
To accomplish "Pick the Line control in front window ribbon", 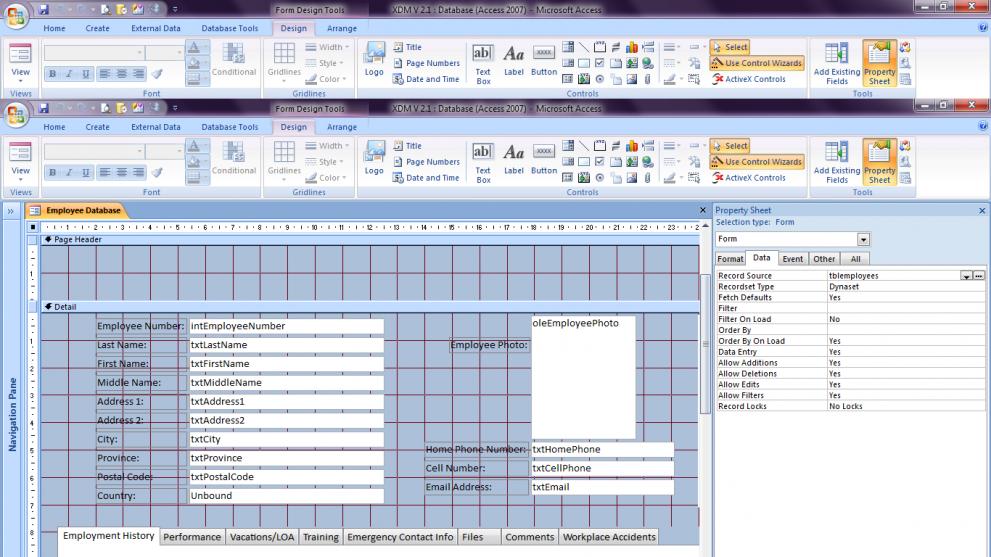I will [x=584, y=145].
